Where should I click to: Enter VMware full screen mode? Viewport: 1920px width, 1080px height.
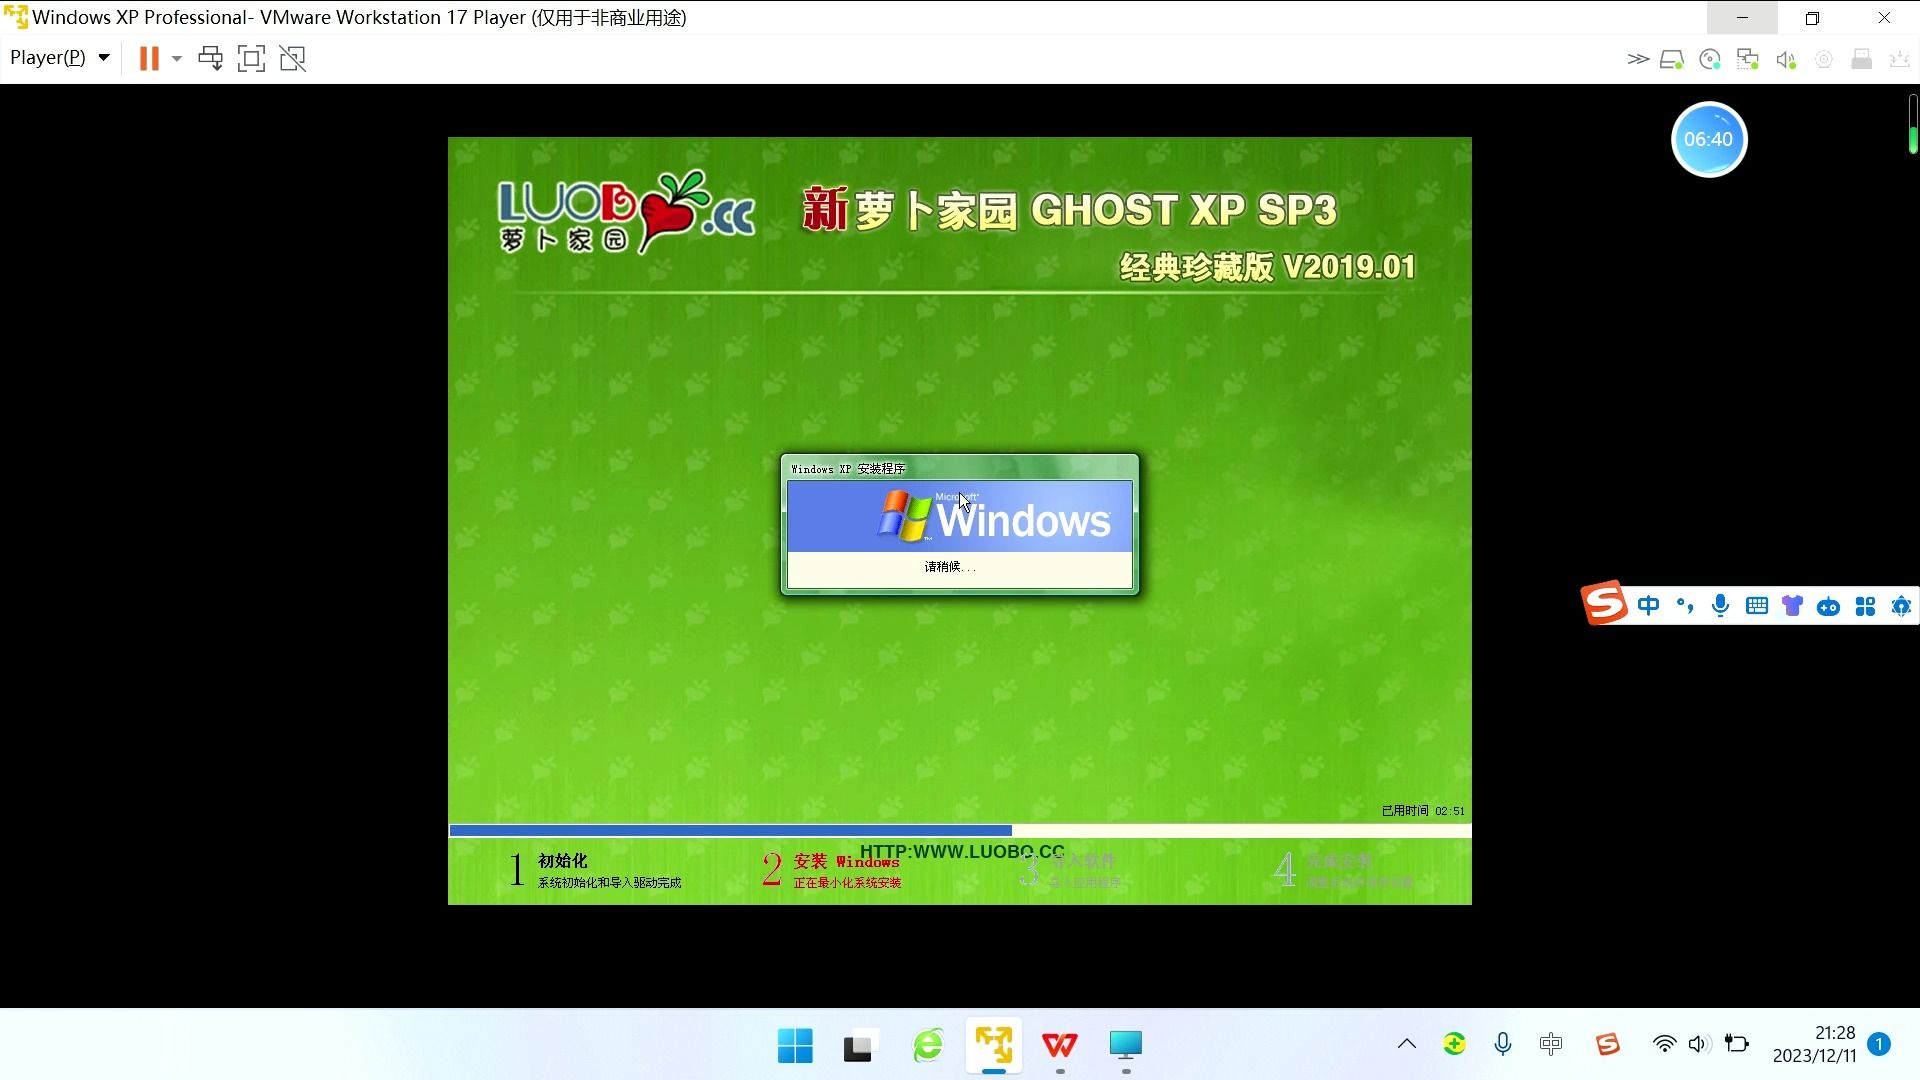pos(251,58)
